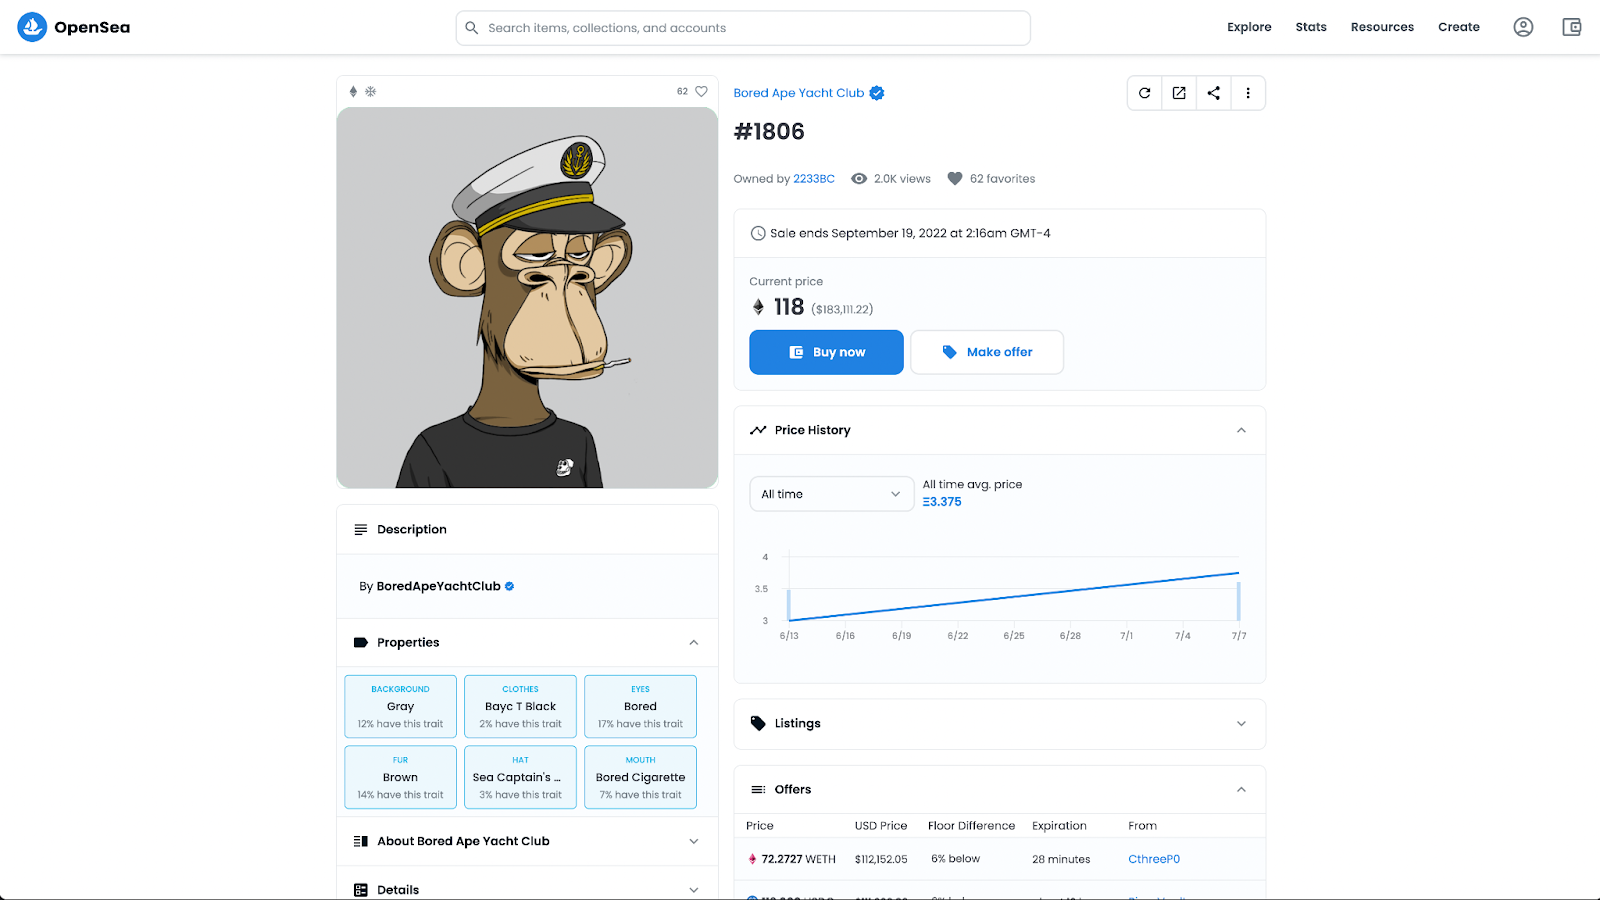Click the frozen metadata snowflake icon
The height and width of the screenshot is (900, 1600).
tap(370, 91)
